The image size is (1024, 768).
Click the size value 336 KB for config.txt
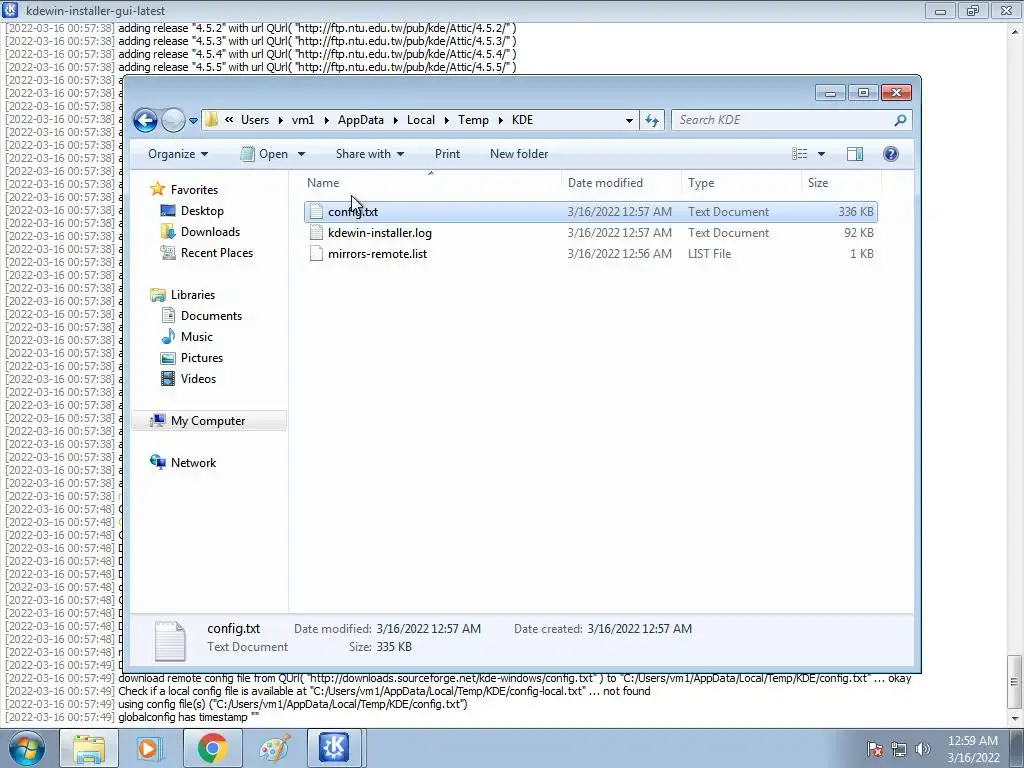(x=856, y=212)
